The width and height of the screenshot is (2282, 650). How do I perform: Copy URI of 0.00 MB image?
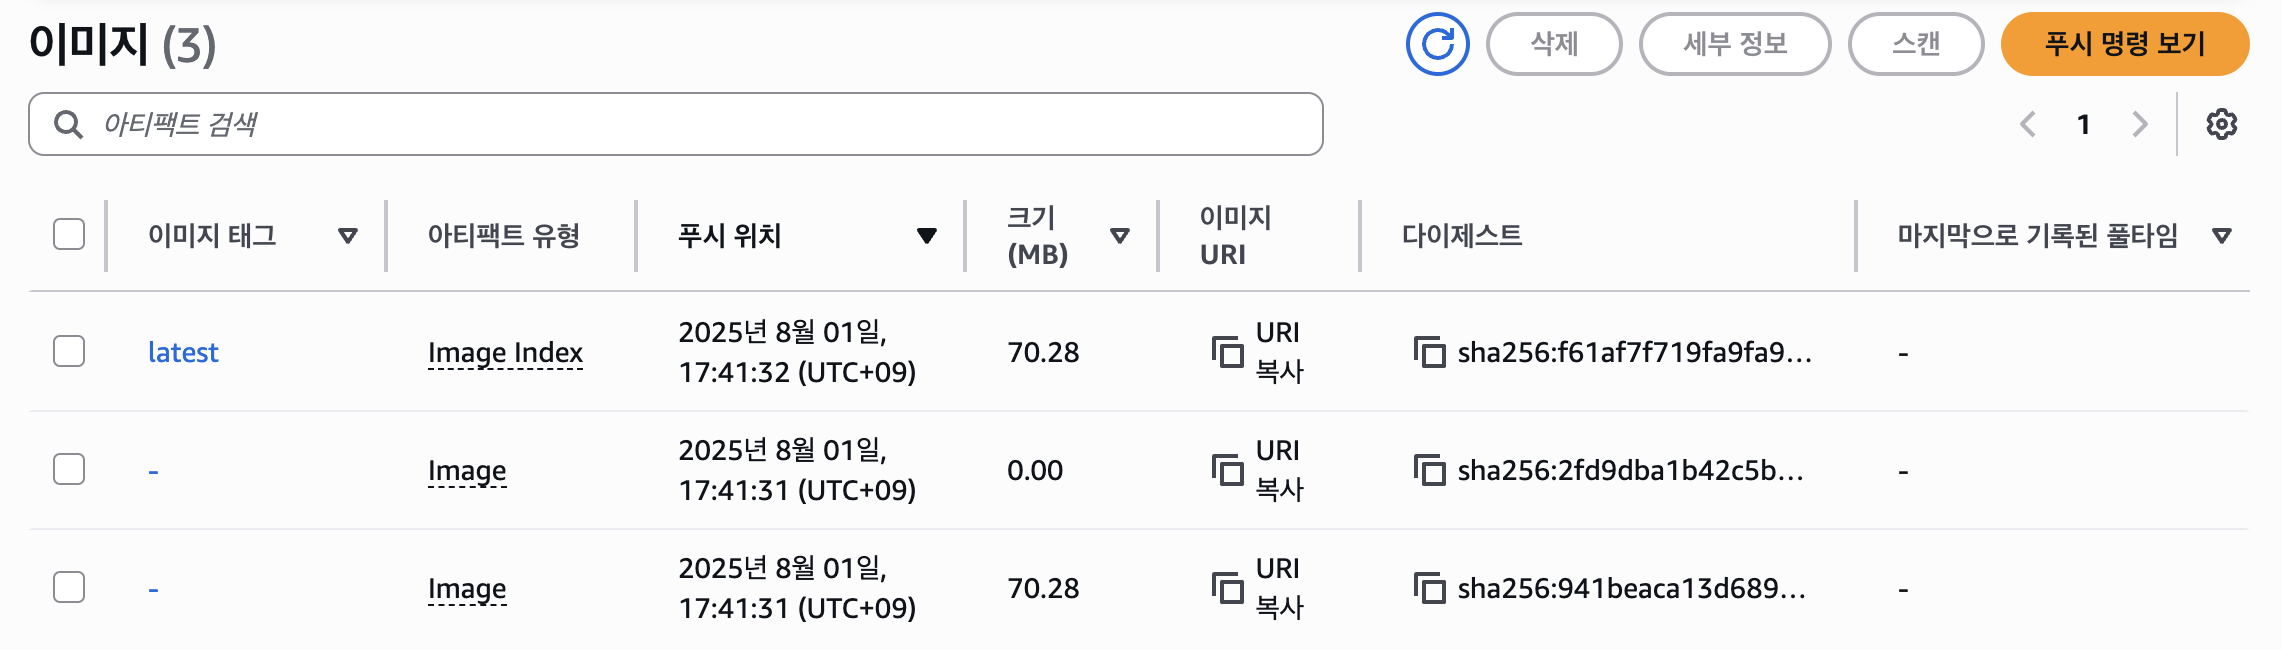(1227, 470)
